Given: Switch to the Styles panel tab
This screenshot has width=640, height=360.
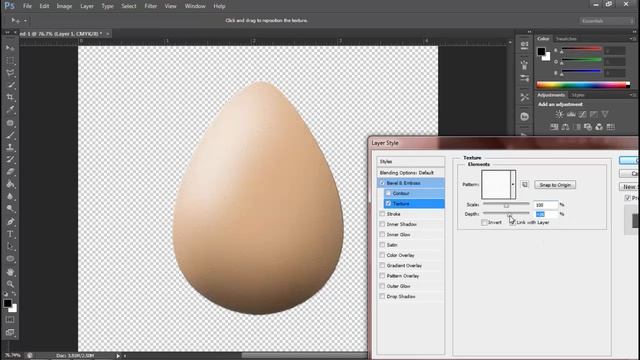Looking at the screenshot, I should click(x=578, y=95).
